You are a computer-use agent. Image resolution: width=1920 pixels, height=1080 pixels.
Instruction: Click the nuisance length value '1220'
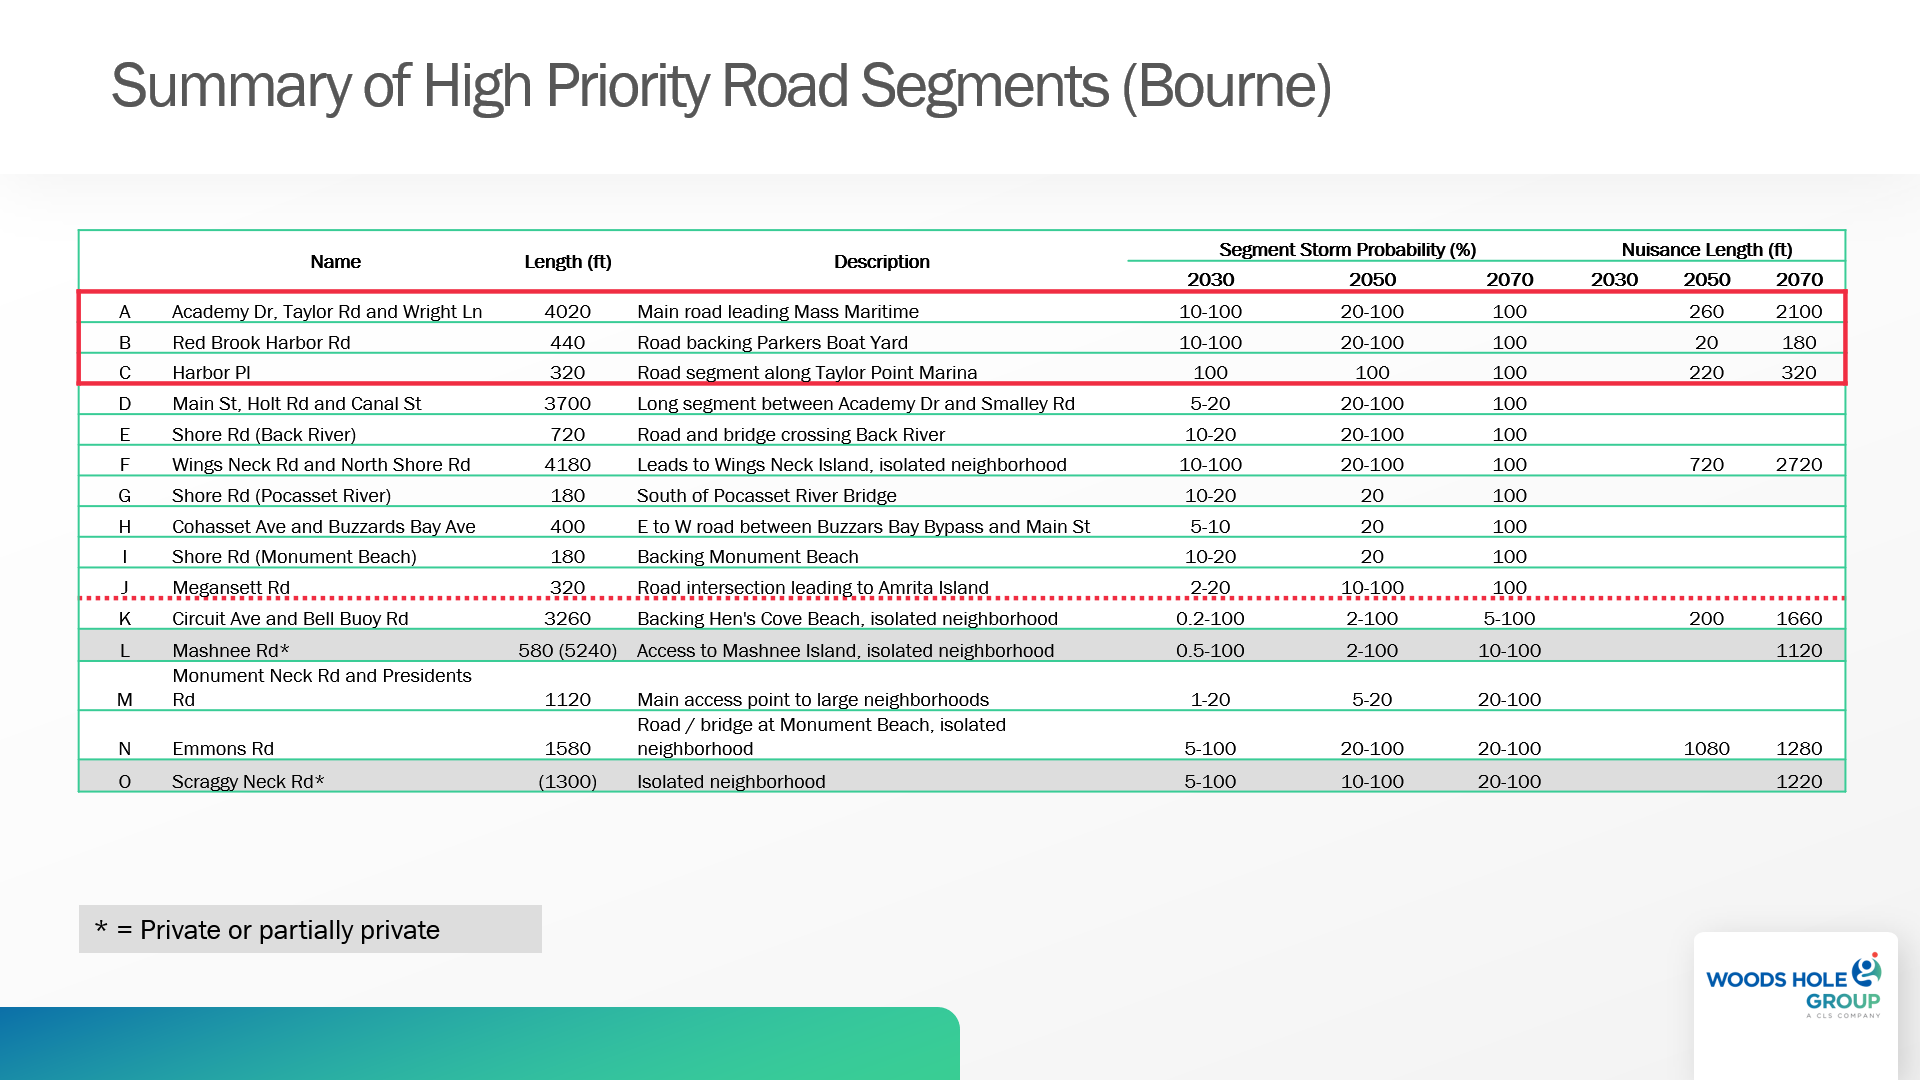click(1799, 782)
